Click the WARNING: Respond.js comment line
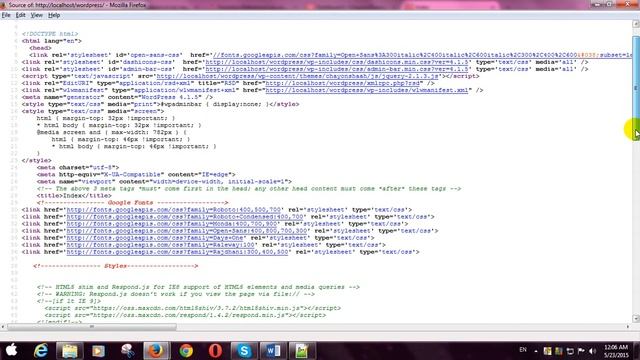Viewport: 640px width, 360px height. click(x=176, y=294)
